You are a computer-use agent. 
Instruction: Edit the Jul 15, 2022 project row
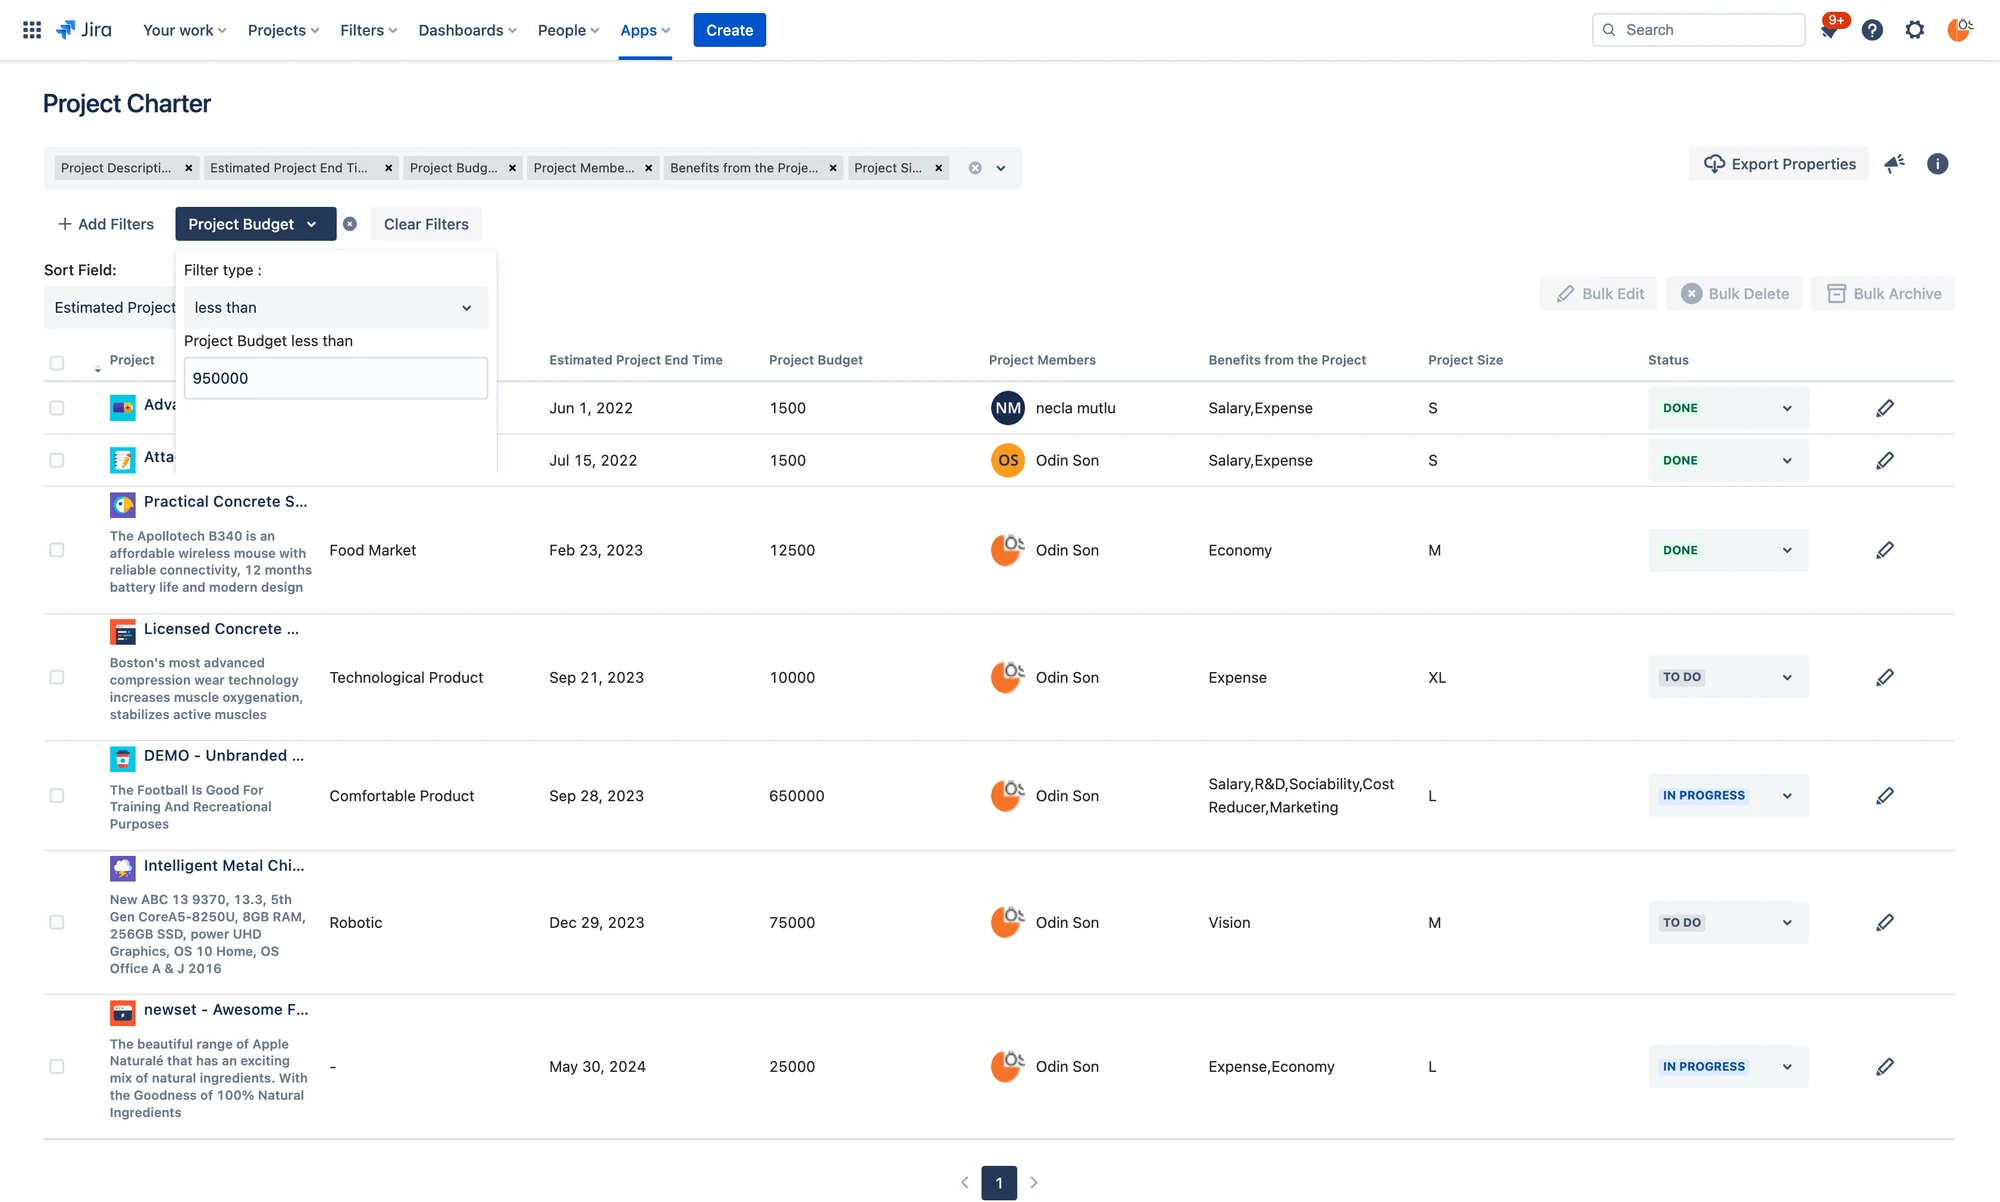point(1884,460)
